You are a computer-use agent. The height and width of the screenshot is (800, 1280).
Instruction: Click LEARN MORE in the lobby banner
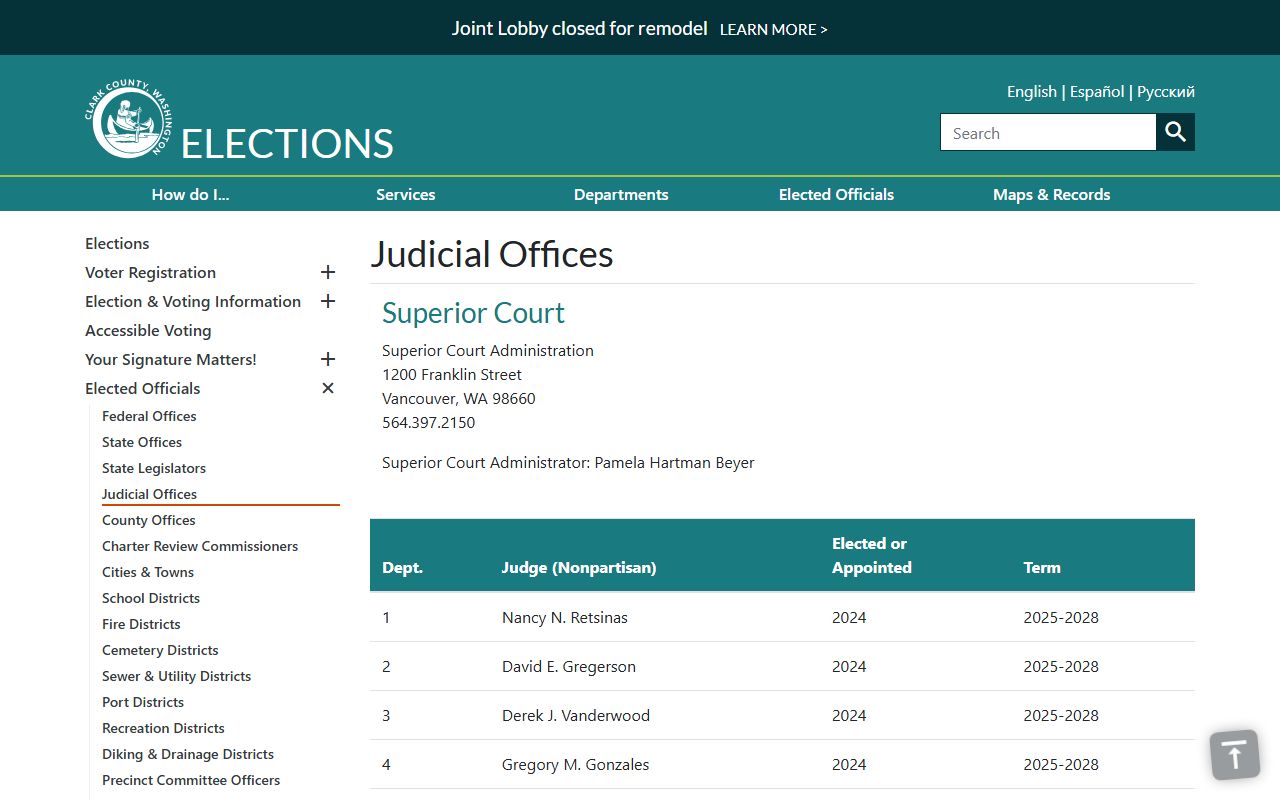click(774, 29)
